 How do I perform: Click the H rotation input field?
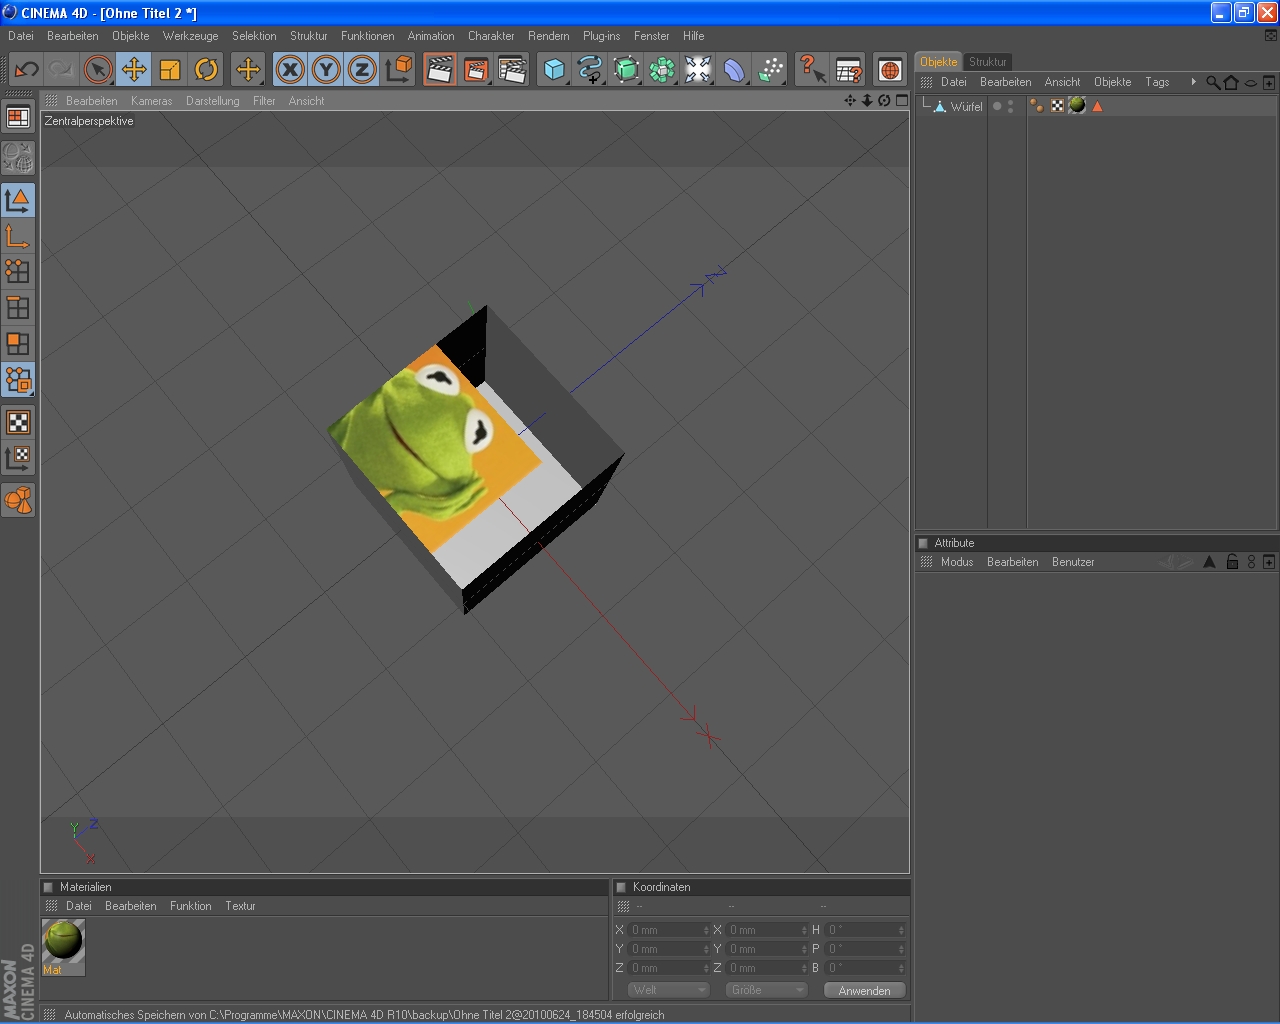pos(865,930)
